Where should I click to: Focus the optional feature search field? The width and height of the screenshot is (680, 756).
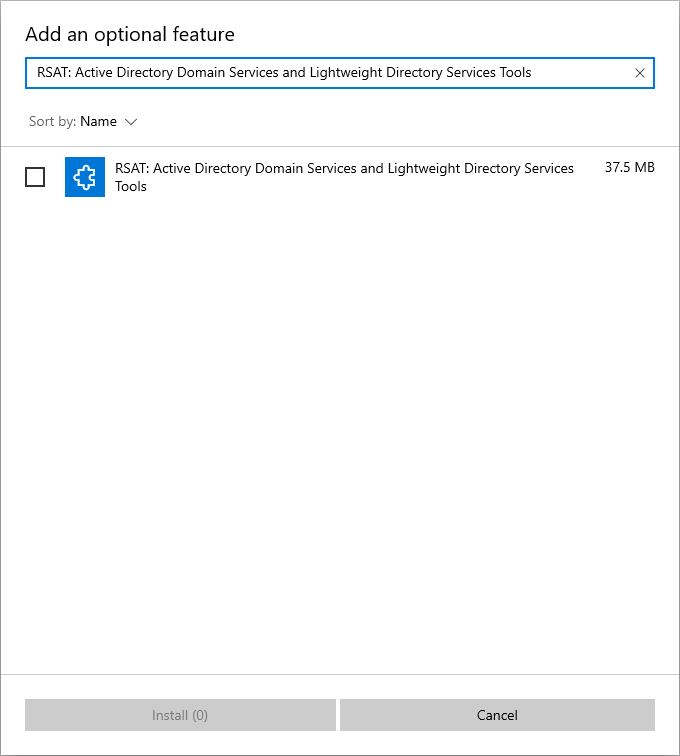340,73
